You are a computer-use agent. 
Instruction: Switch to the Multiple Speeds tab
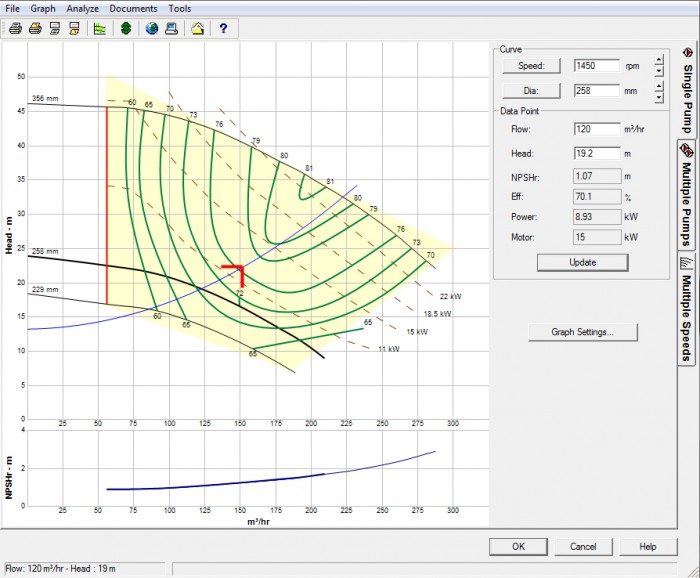tap(687, 309)
